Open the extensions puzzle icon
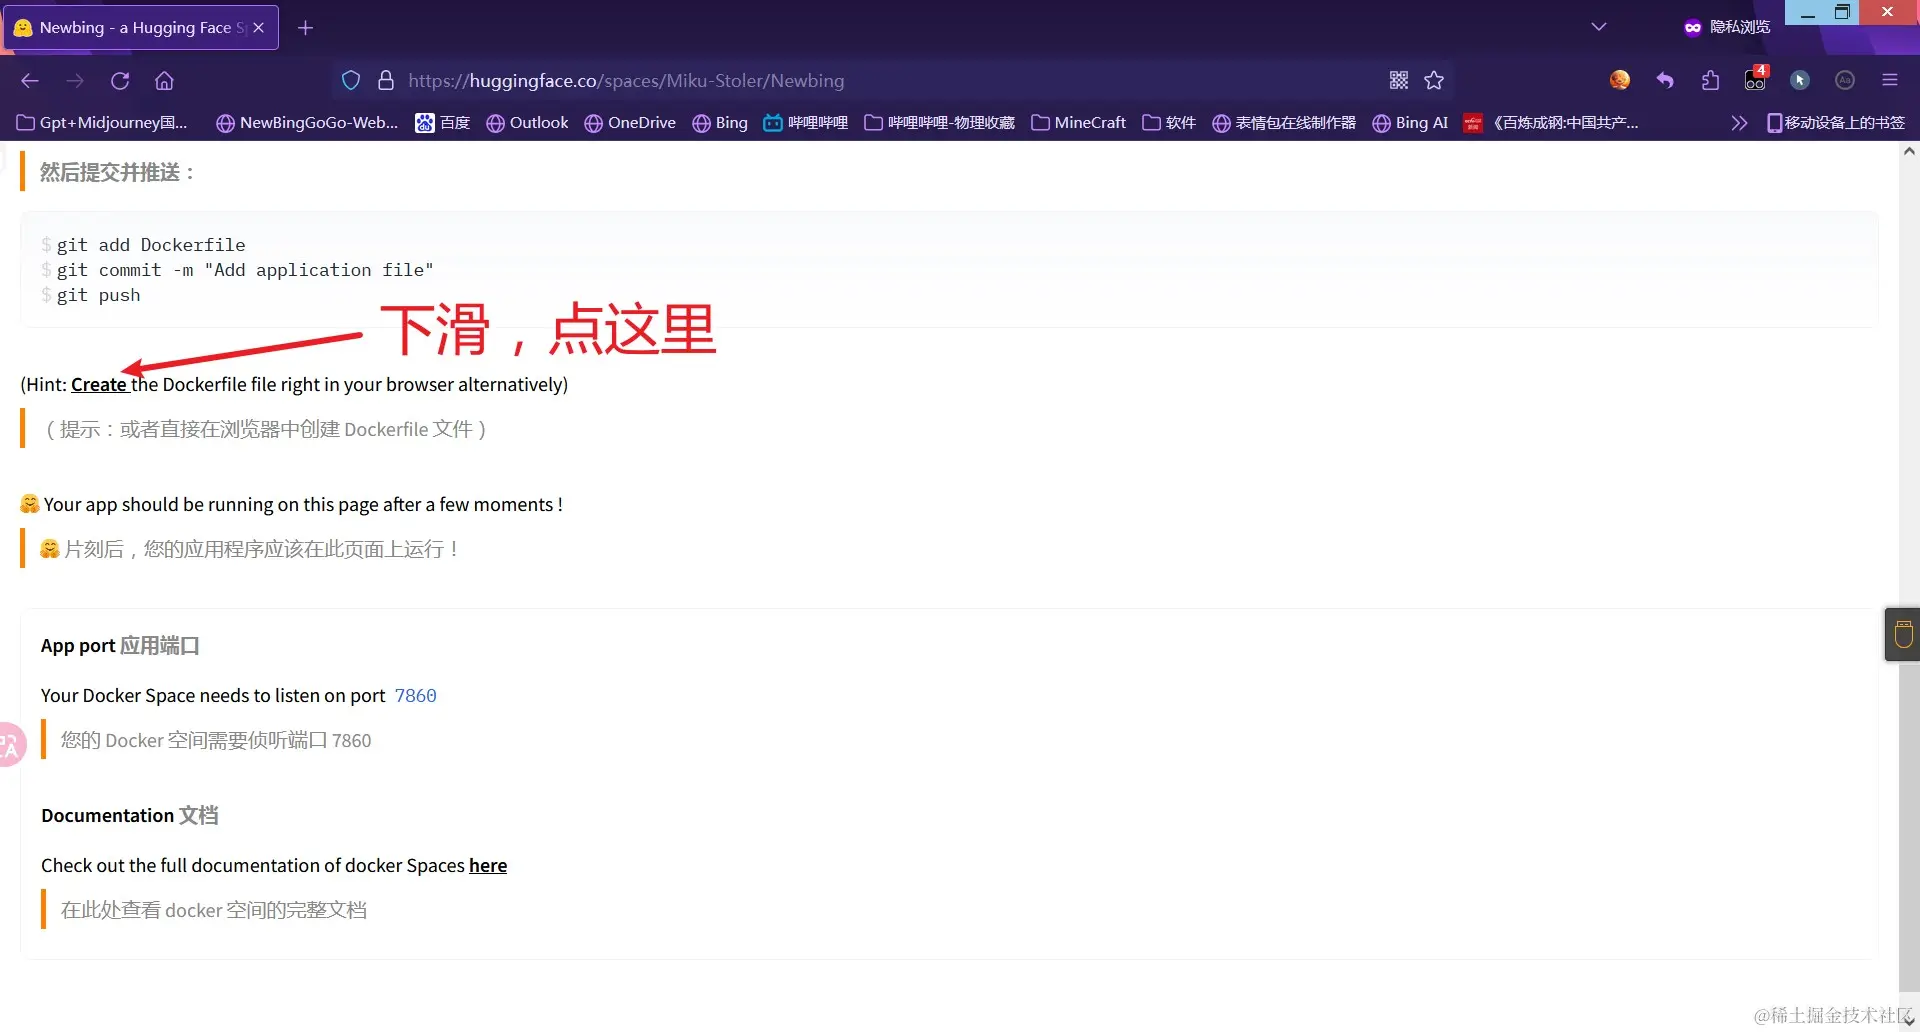The height and width of the screenshot is (1032, 1920). pos(1710,81)
